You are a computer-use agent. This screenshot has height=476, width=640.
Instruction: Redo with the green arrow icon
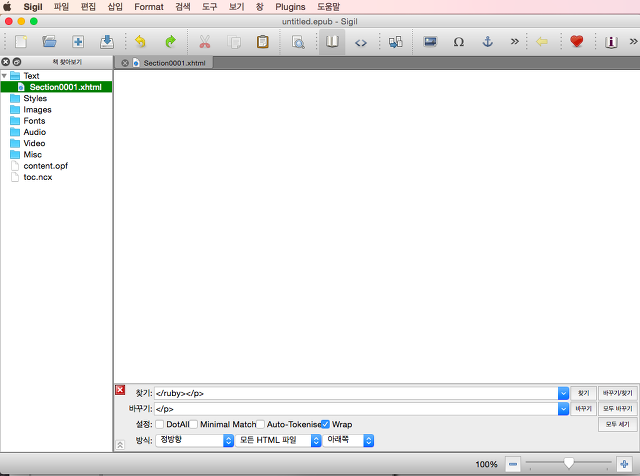(170, 42)
